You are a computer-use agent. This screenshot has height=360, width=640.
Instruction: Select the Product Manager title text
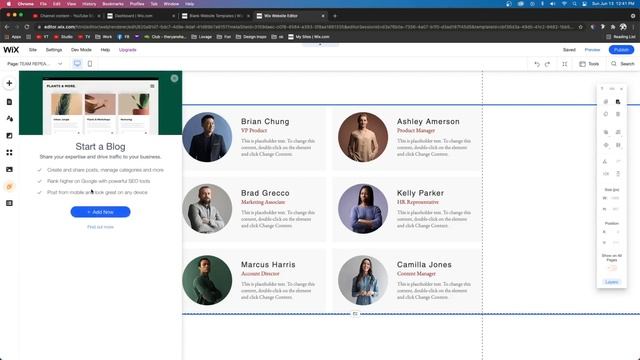(416, 131)
